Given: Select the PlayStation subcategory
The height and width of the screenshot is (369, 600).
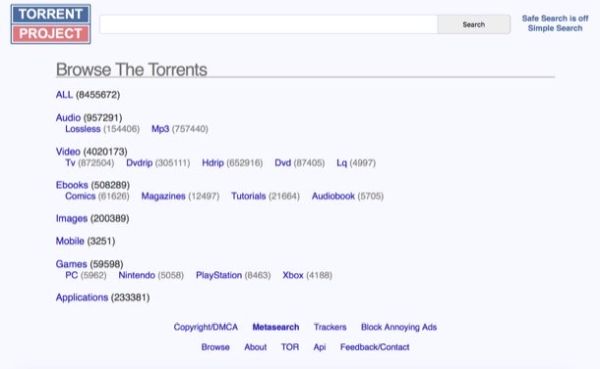Looking at the screenshot, I should tap(219, 275).
